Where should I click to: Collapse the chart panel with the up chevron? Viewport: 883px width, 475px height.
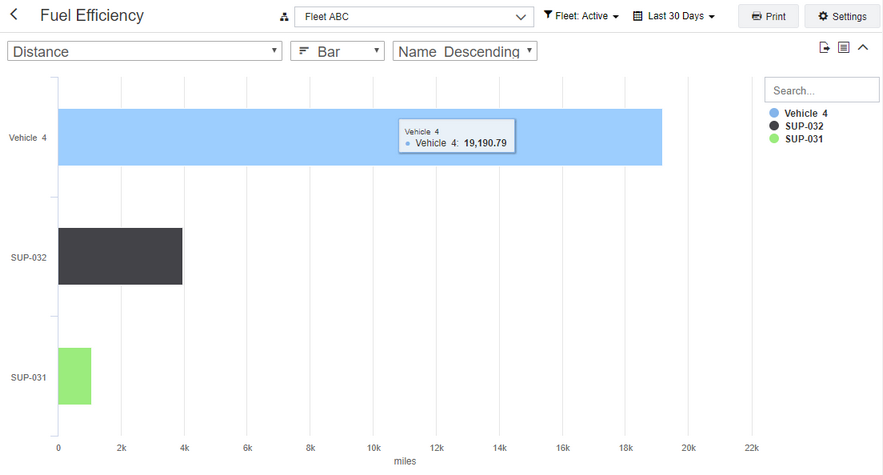coord(863,47)
